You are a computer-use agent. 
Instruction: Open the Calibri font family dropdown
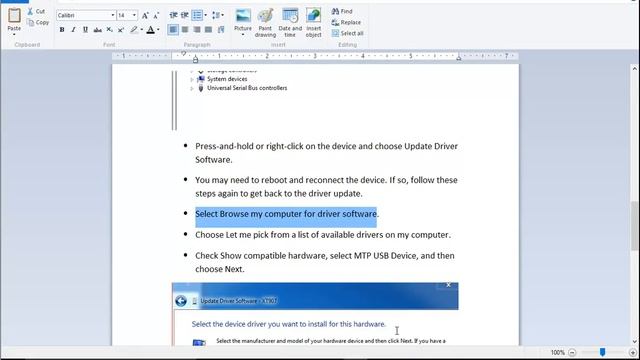coord(113,16)
